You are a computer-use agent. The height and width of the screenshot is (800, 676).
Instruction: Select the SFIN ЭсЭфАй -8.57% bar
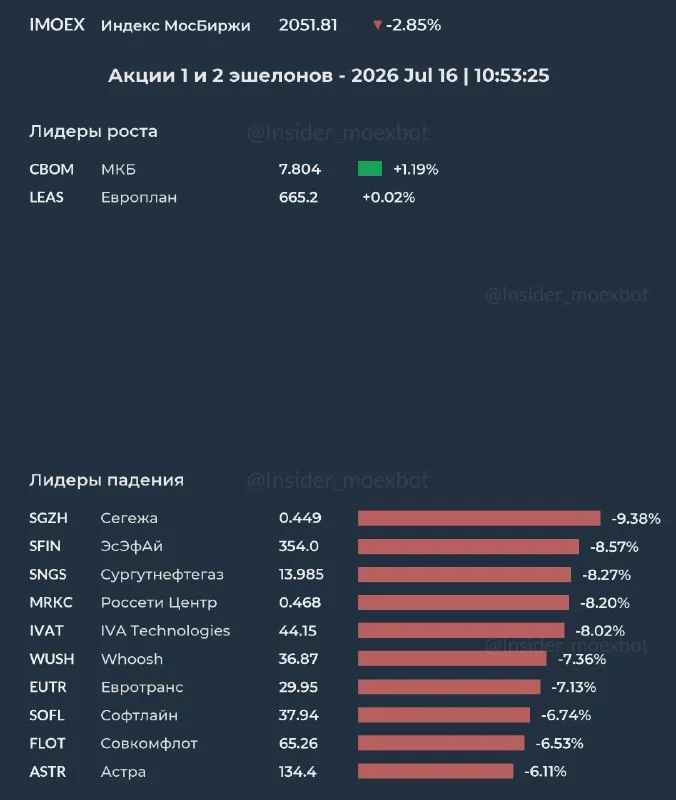click(x=468, y=546)
